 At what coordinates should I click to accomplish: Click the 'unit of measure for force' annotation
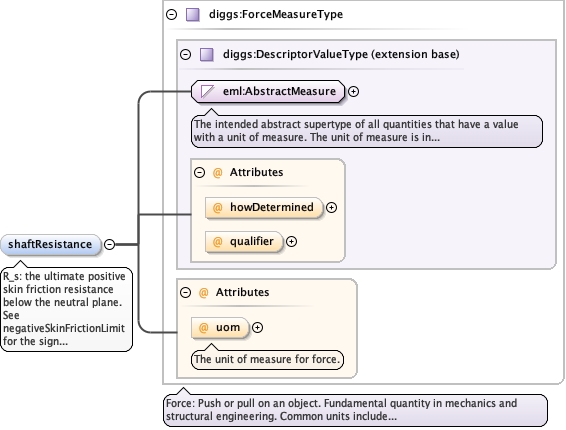coord(267,360)
